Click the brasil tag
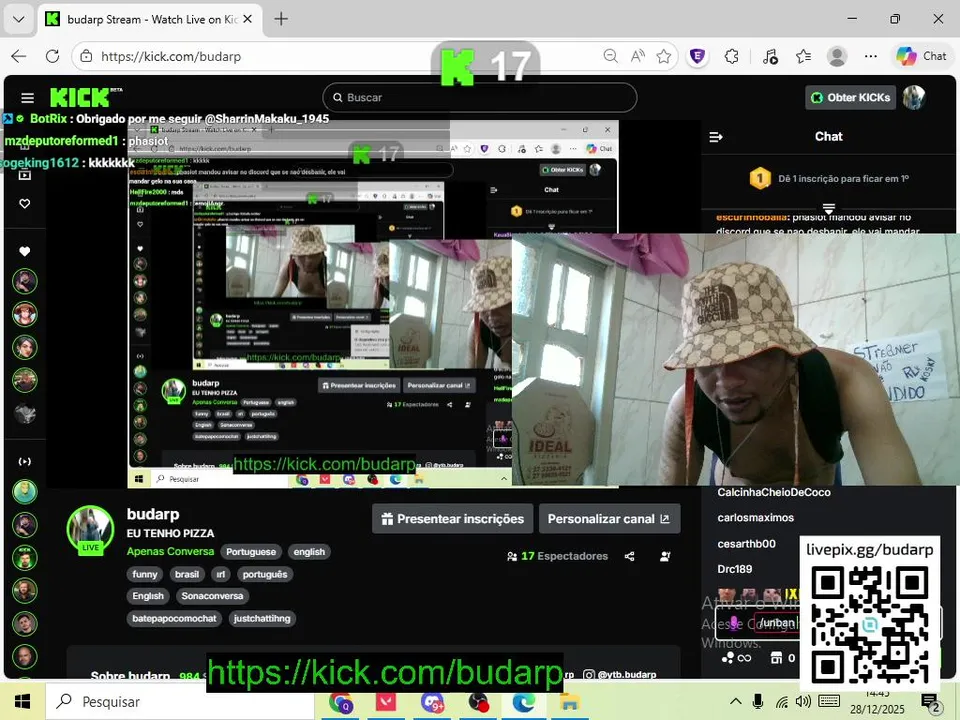The width and height of the screenshot is (960, 720). [x=187, y=574]
